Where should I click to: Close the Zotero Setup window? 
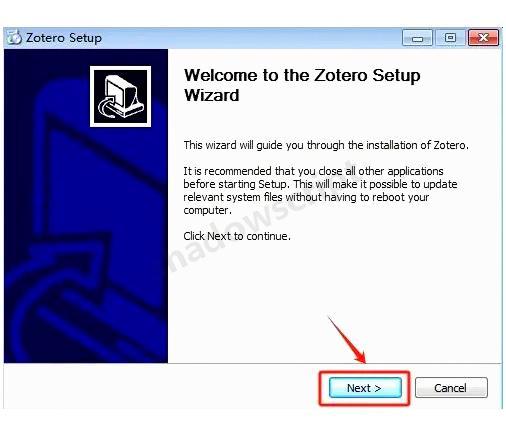point(483,38)
